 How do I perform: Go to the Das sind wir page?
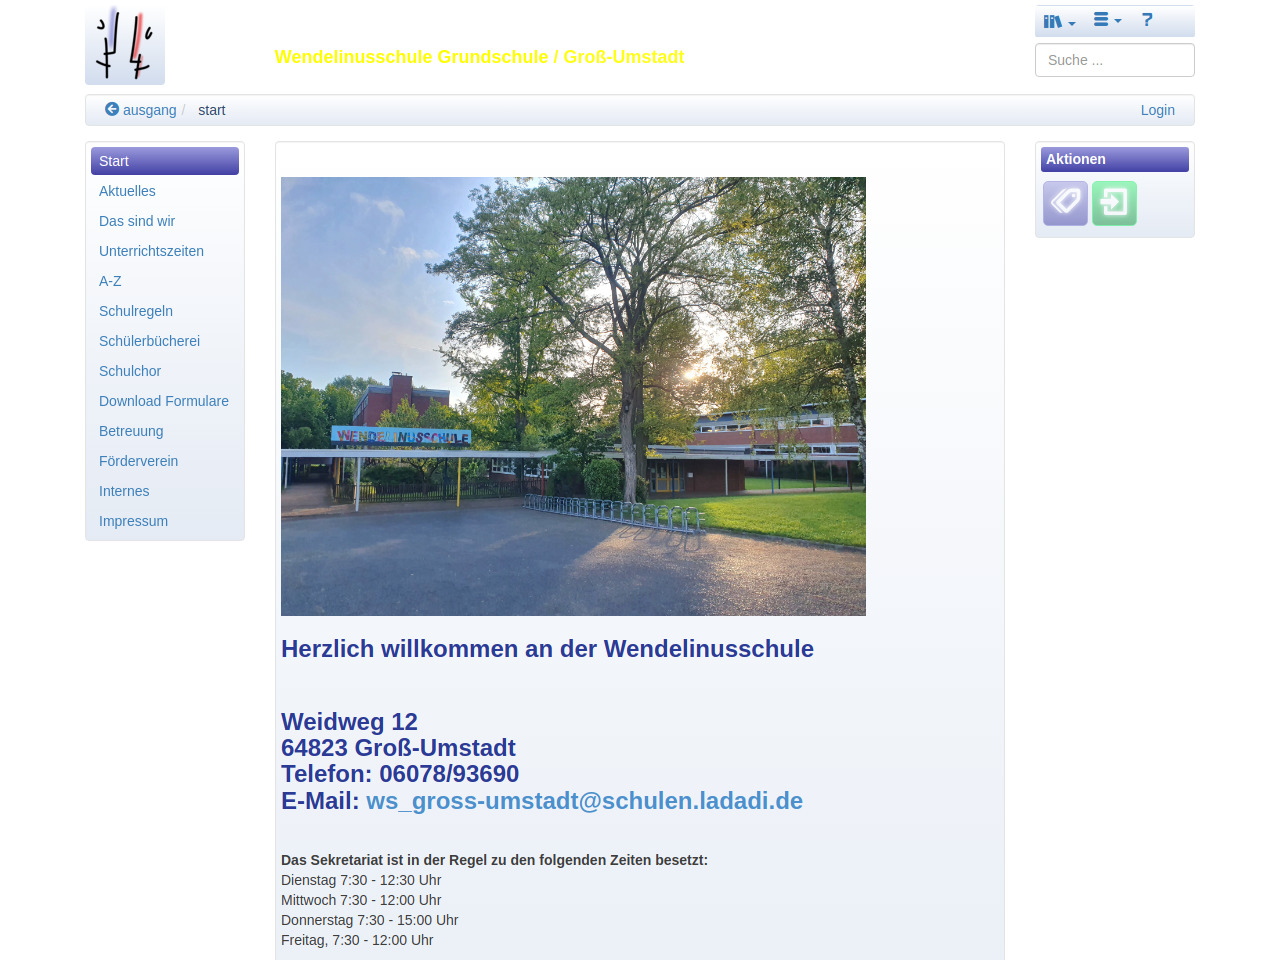pyautogui.click(x=137, y=221)
